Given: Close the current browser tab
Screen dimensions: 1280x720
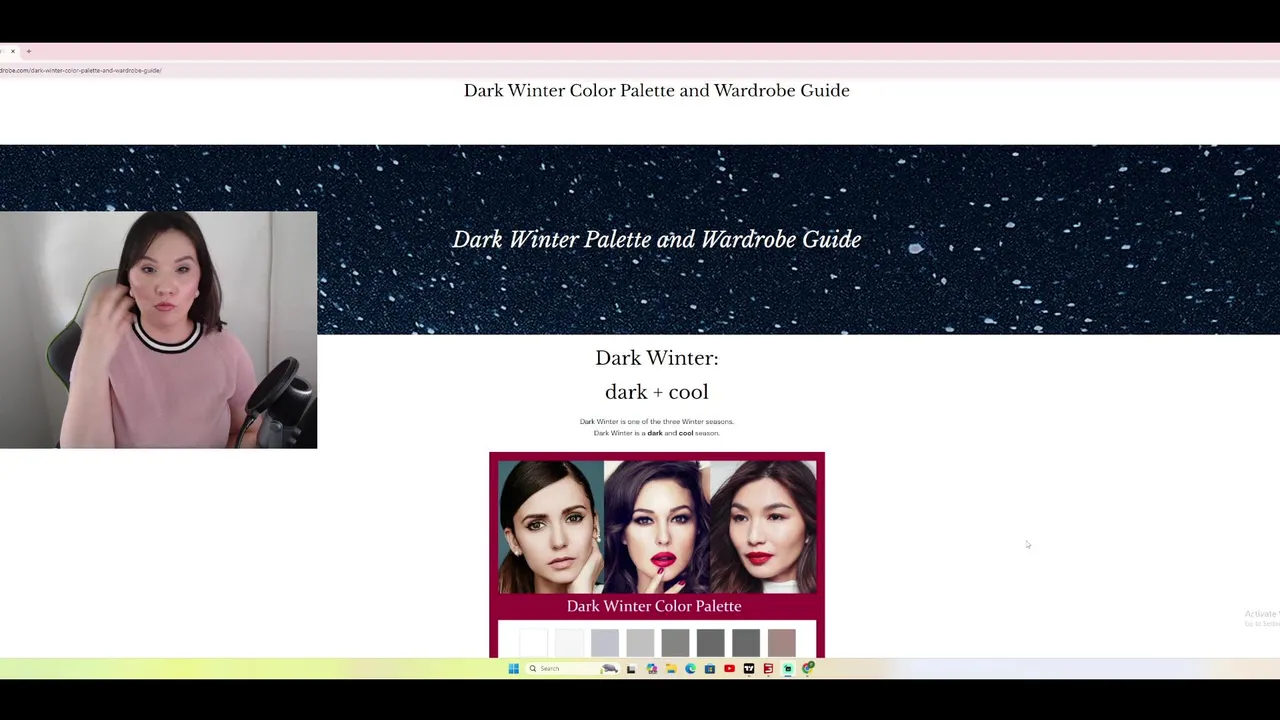Looking at the screenshot, I should click(13, 51).
